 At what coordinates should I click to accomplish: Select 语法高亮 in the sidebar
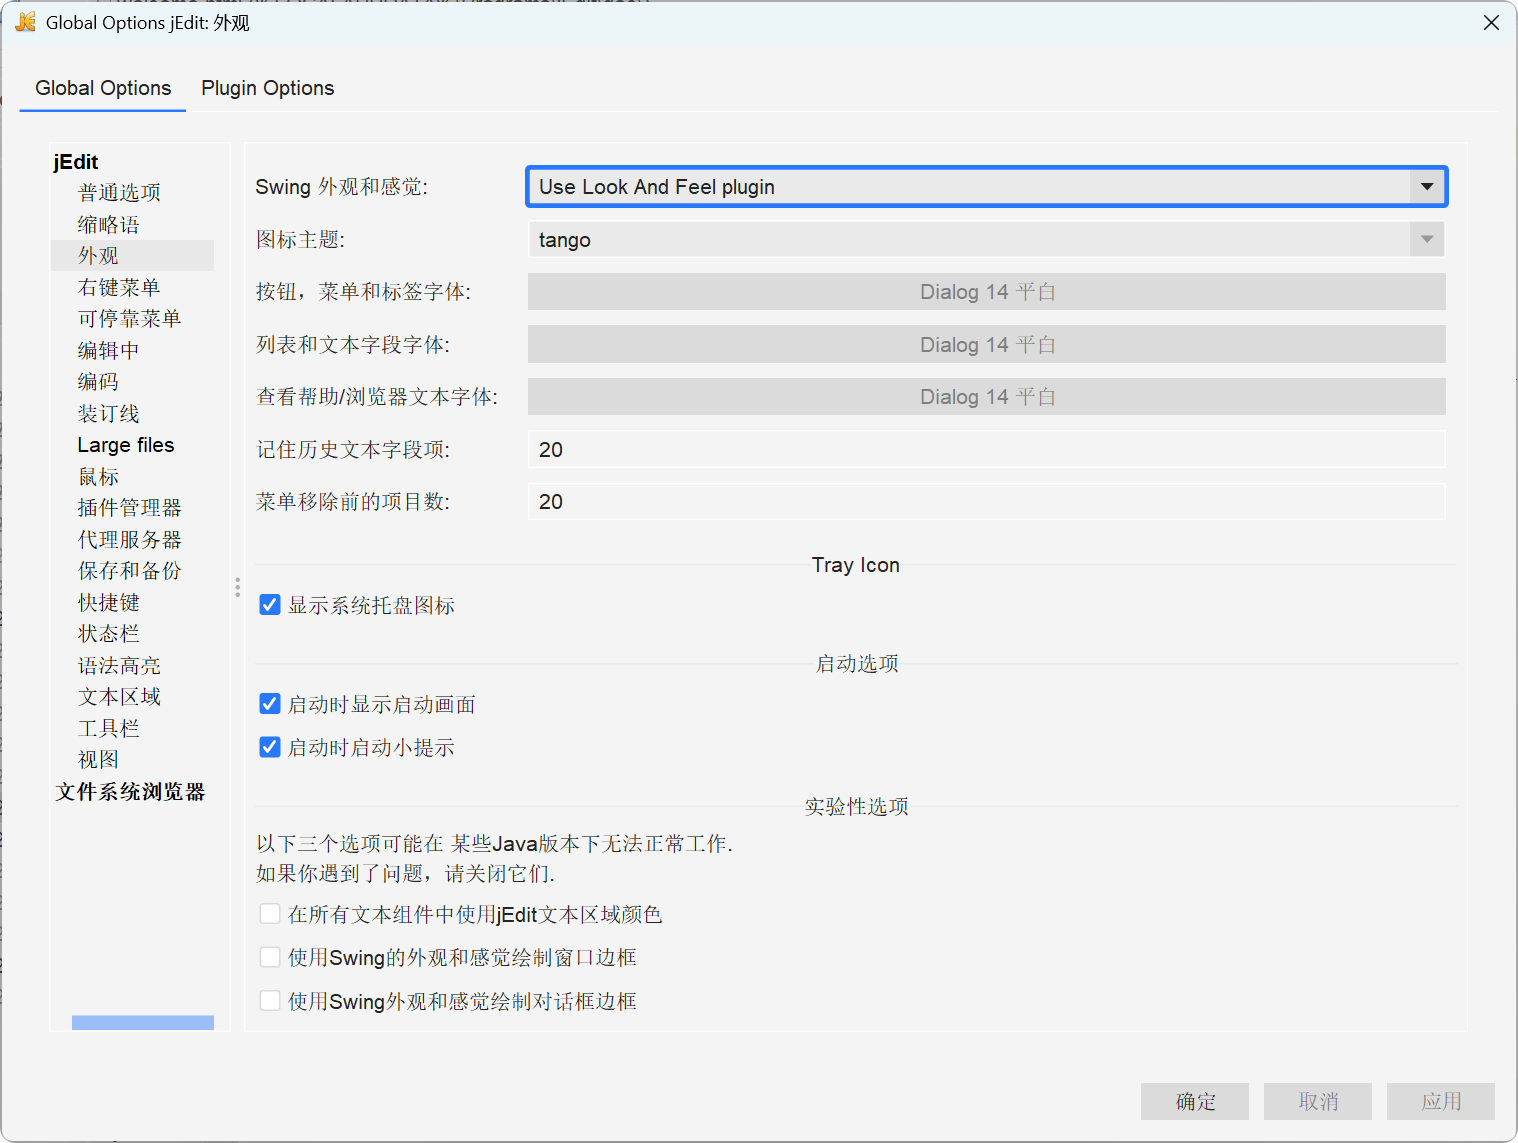pyautogui.click(x=119, y=664)
